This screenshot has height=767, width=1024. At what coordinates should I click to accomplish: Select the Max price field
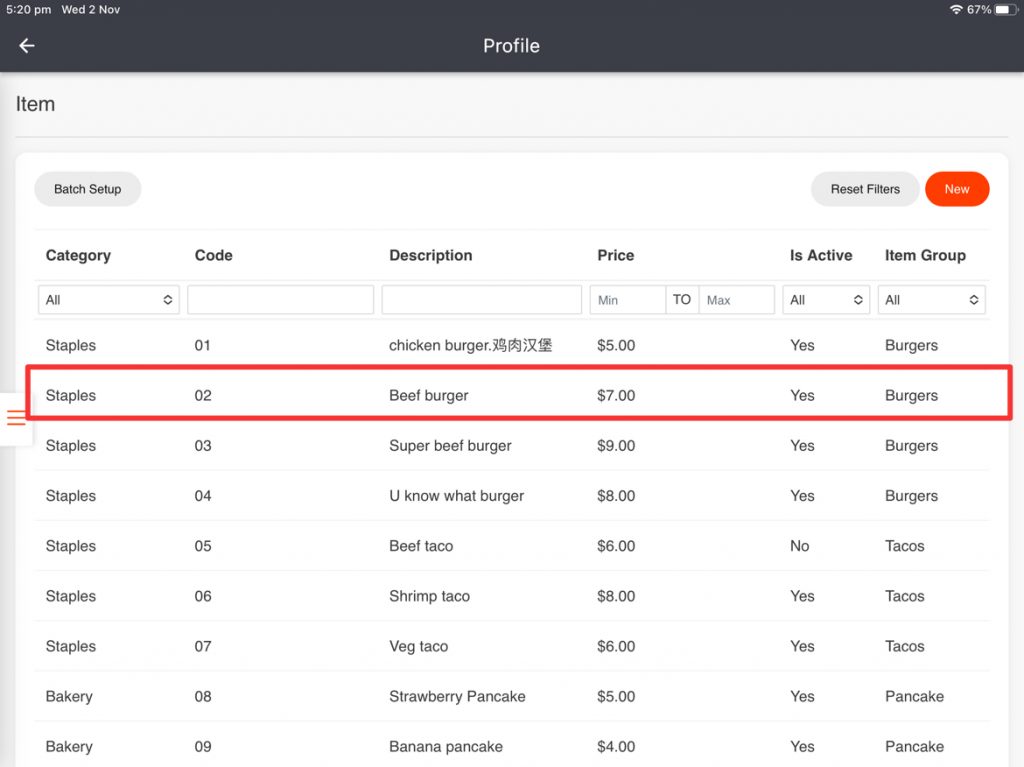pos(736,300)
